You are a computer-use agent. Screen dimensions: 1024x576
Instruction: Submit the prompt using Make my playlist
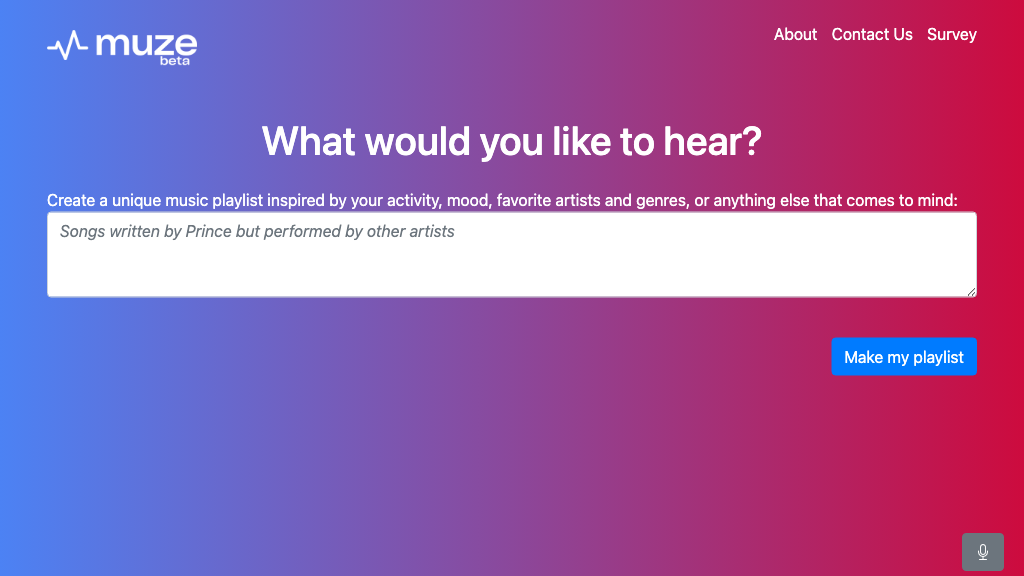(903, 357)
